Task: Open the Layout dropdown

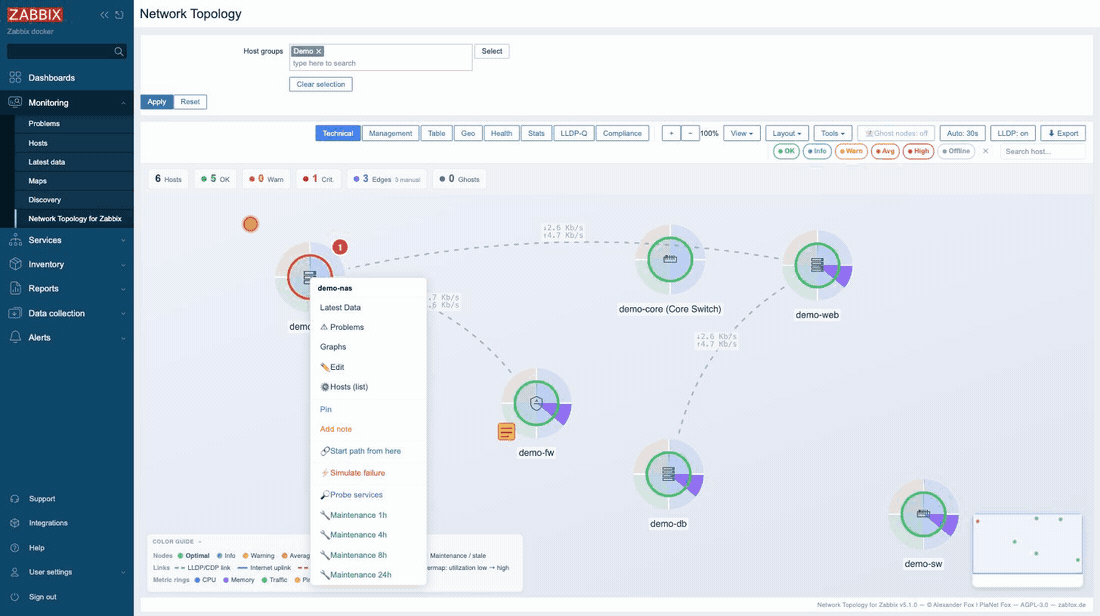Action: pyautogui.click(x=786, y=133)
